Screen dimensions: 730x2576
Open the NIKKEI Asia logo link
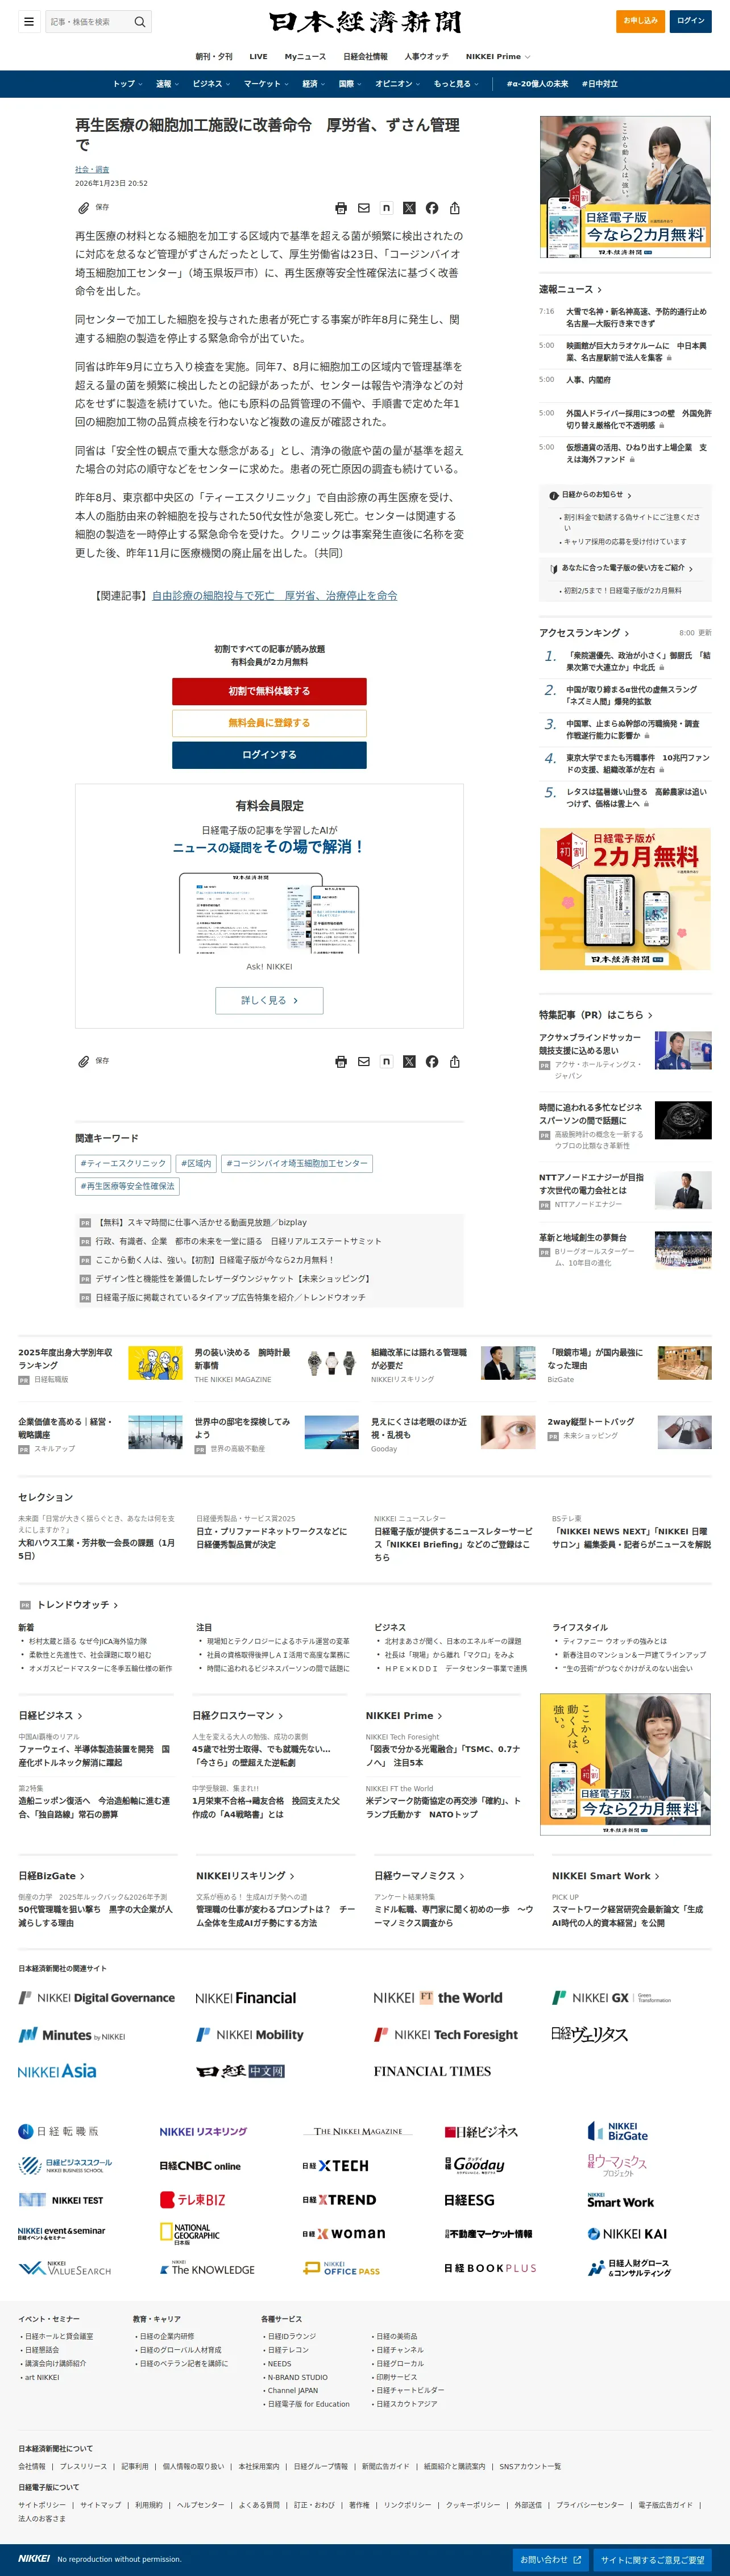[57, 2071]
